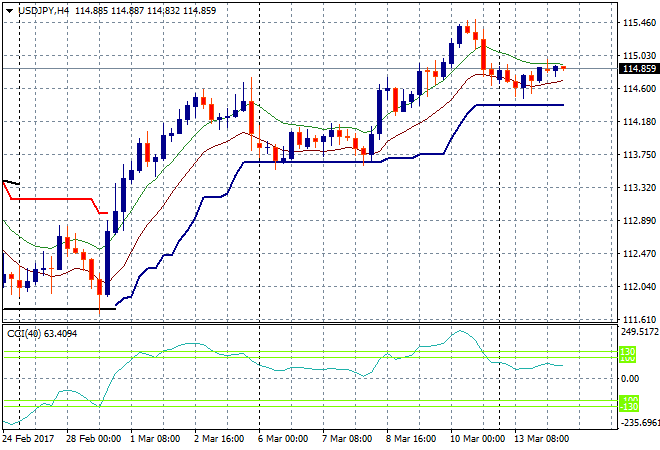
Task: Click the 8 Mar 16:00 time label
Action: [411, 439]
